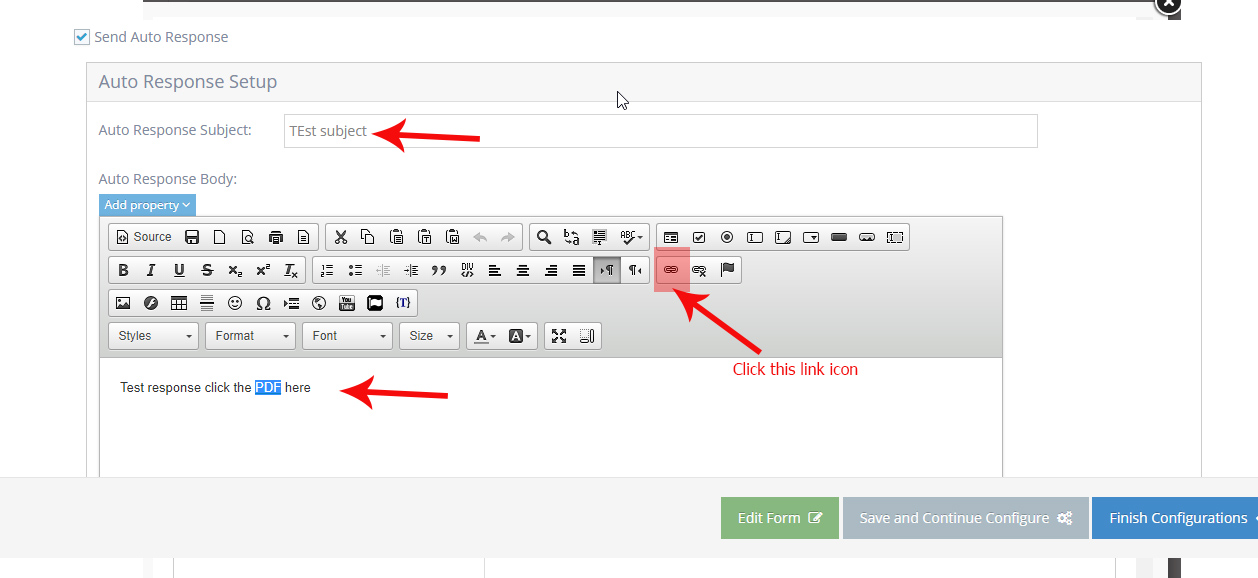The height and width of the screenshot is (578, 1258).
Task: Open the Find magnifier tool
Action: (543, 237)
